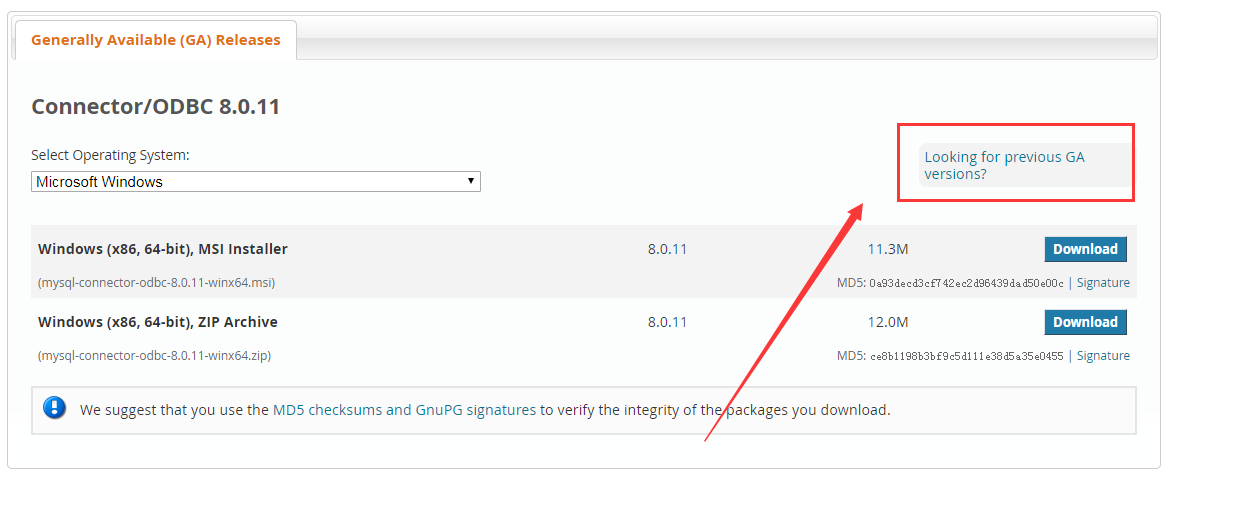
Task: Select the MD5 hash of the MSI Installer
Action: pos(966,283)
